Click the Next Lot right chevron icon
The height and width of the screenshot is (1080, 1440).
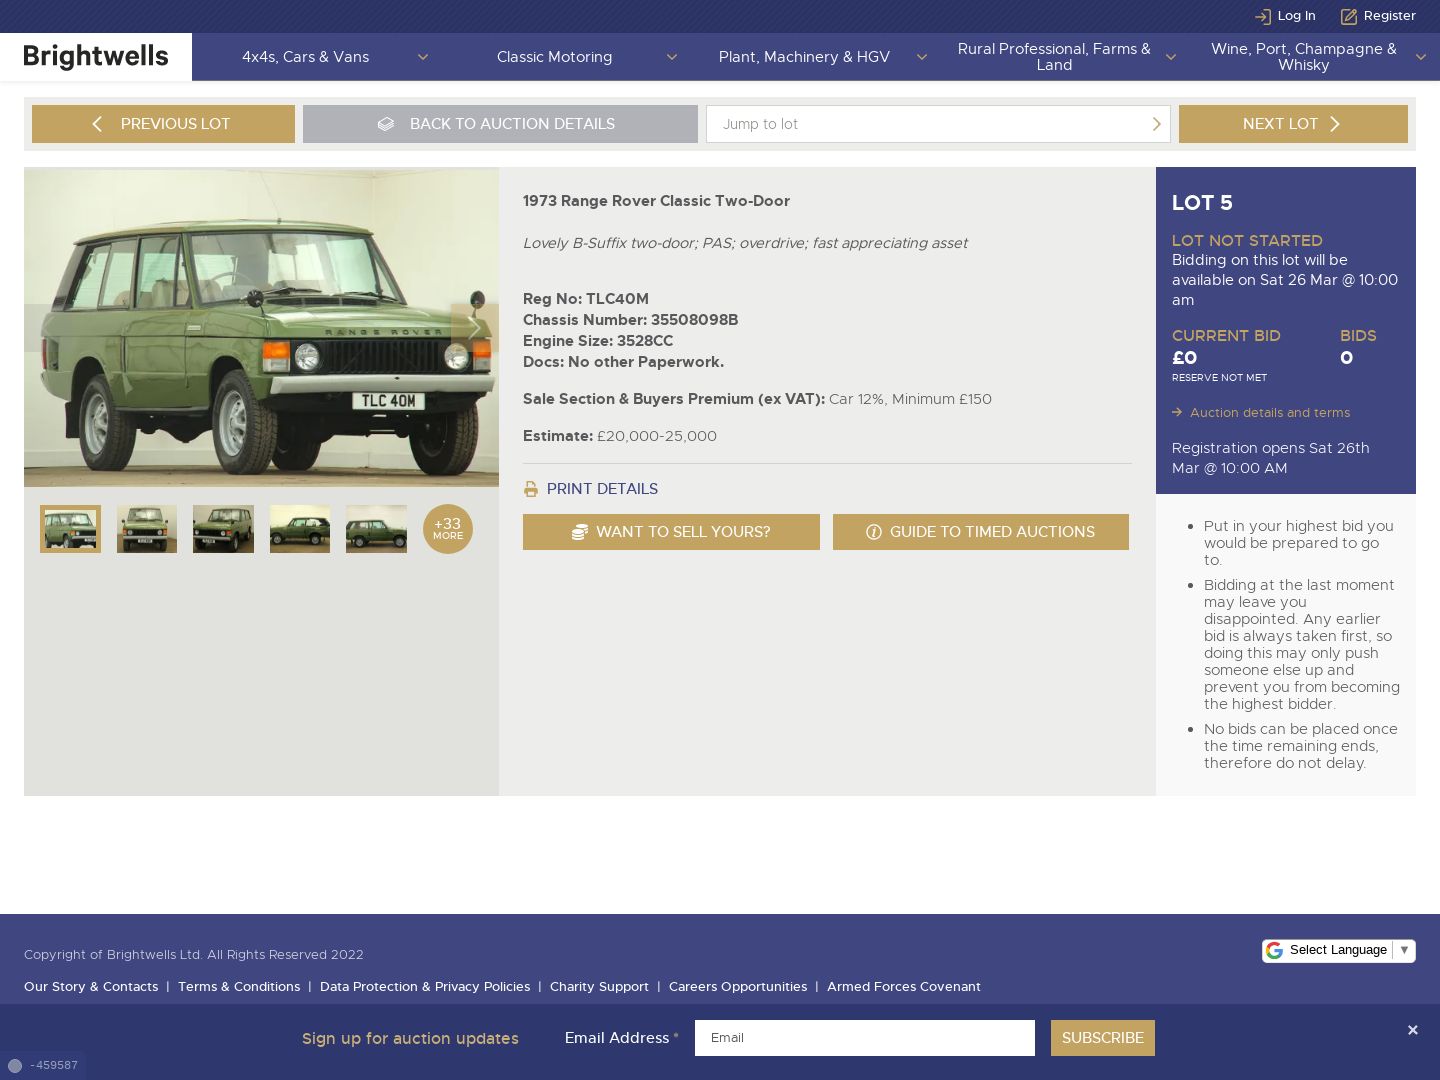(1334, 124)
